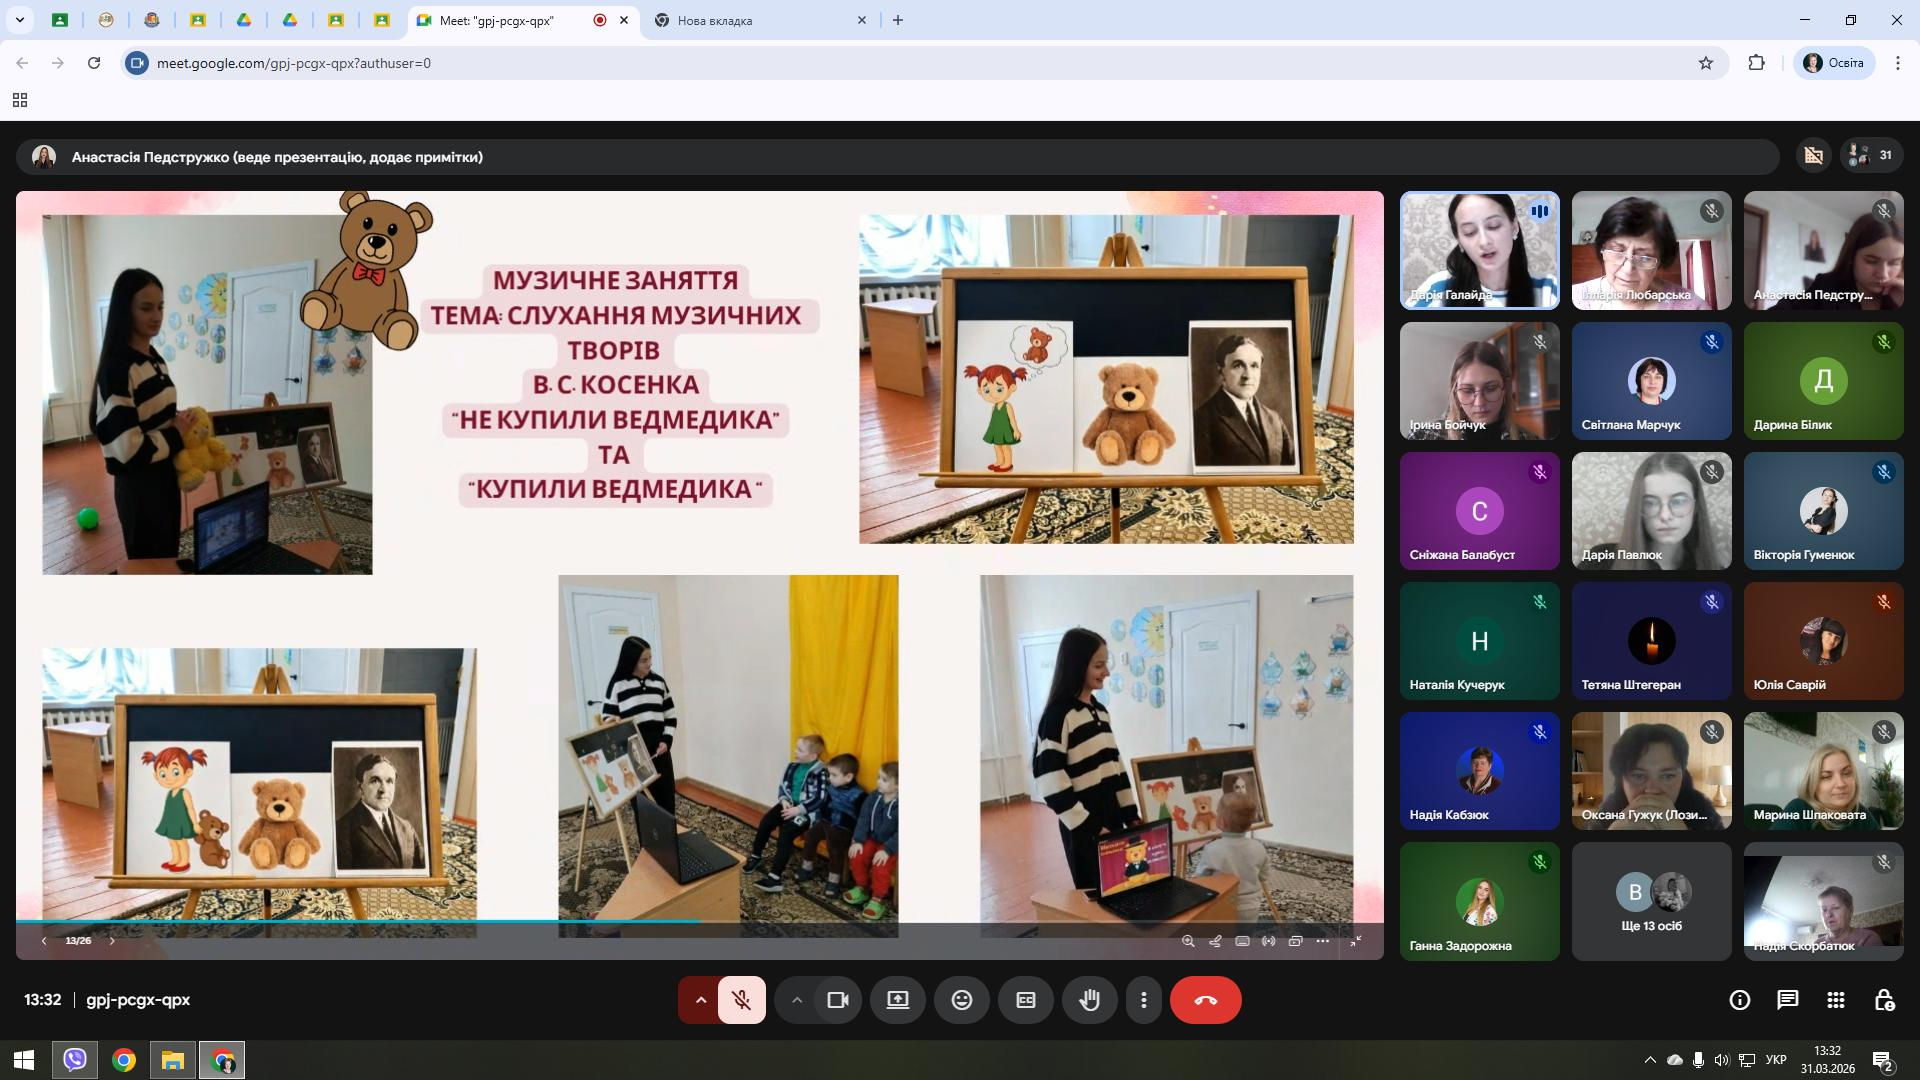Go to the previous slide in the presentation

click(x=44, y=941)
